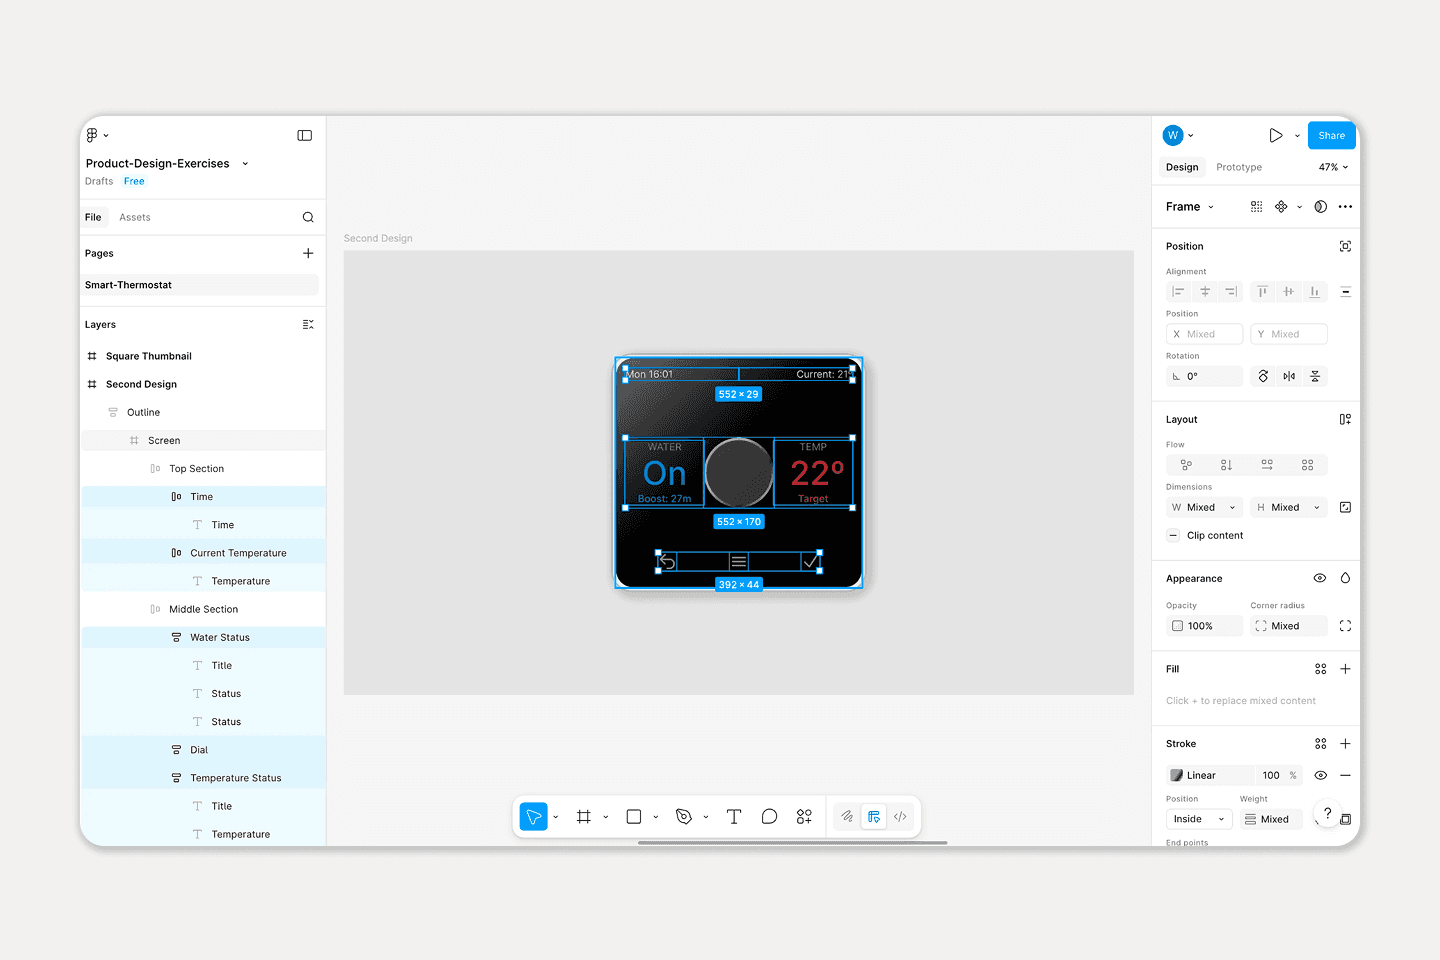
Task: Select the Pen tool
Action: click(x=684, y=817)
